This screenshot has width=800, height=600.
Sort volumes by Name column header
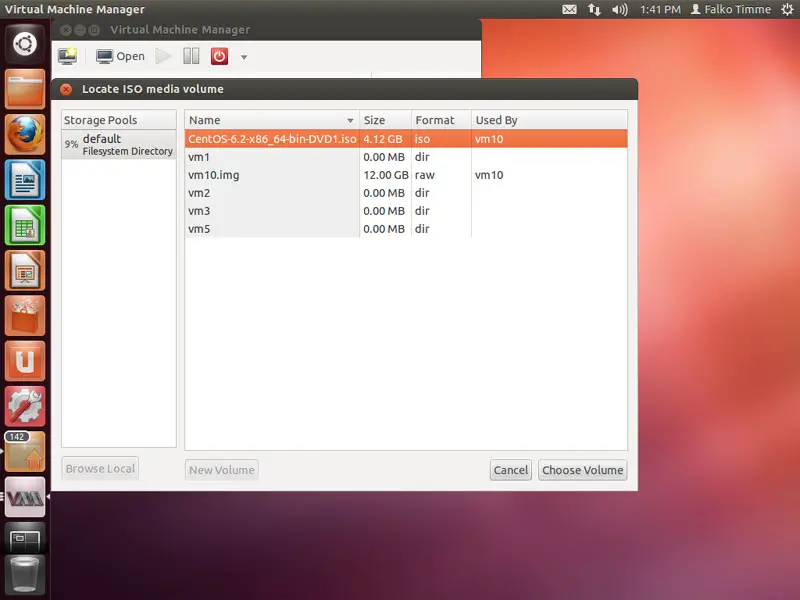[x=272, y=120]
